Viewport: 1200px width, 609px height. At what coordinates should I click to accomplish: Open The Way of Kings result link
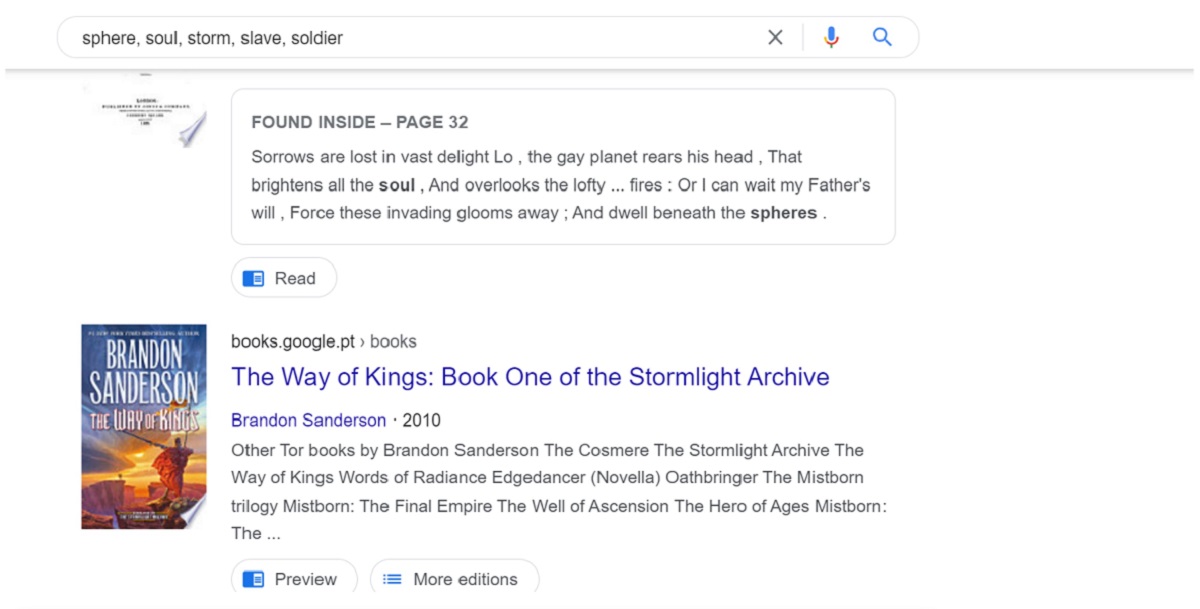click(529, 377)
